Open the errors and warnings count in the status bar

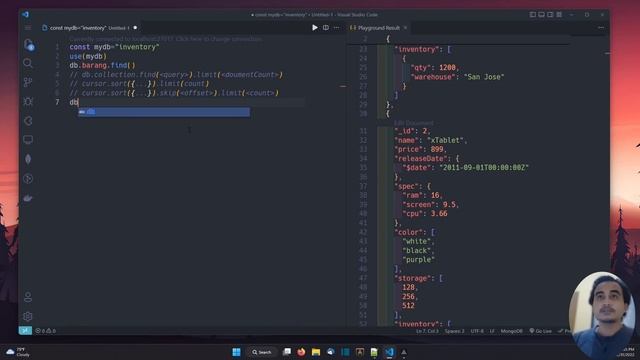pos(45,331)
